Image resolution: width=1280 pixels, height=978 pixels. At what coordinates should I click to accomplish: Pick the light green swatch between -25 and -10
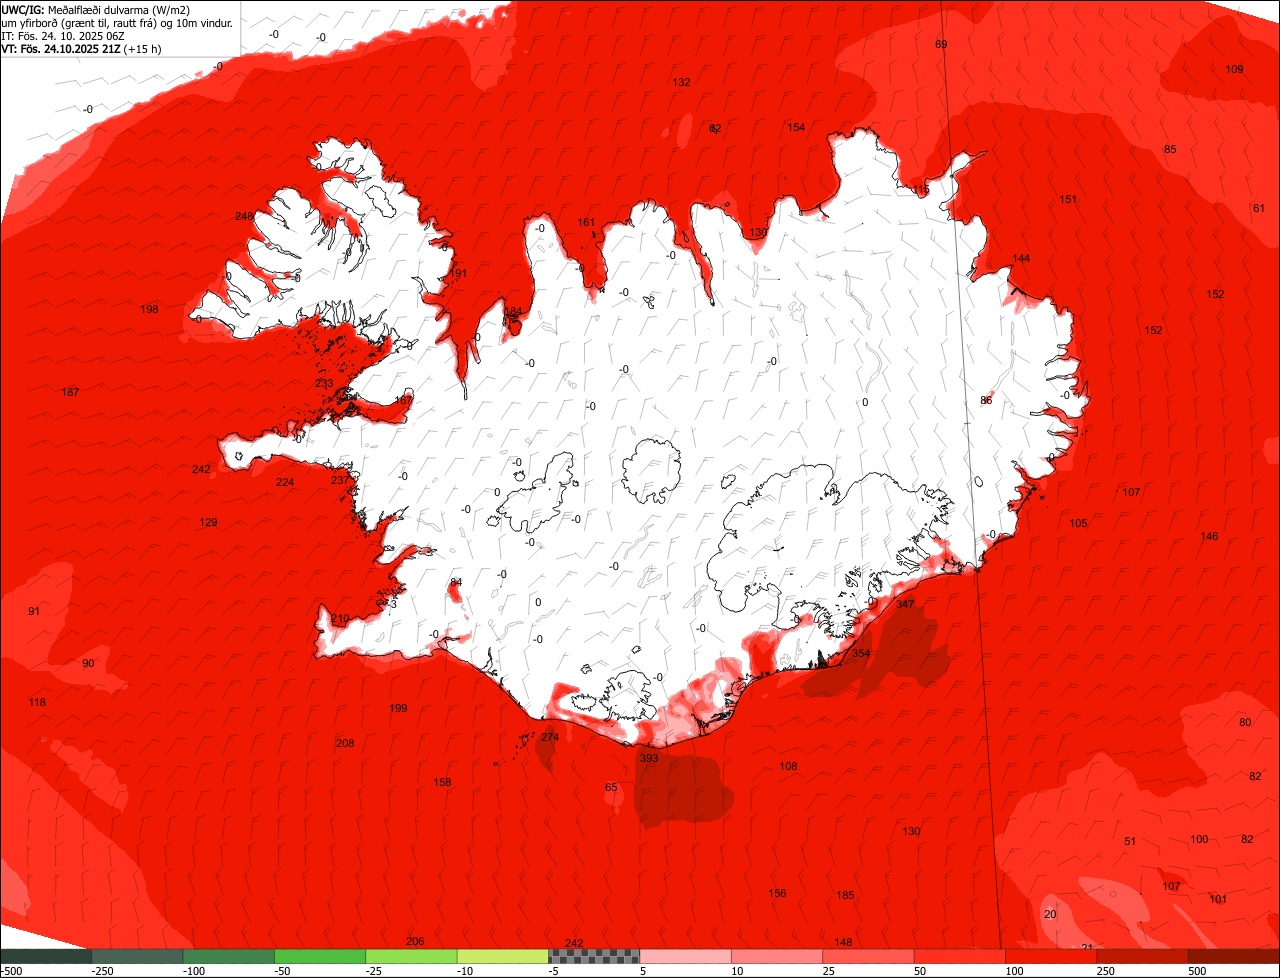pyautogui.click(x=411, y=956)
